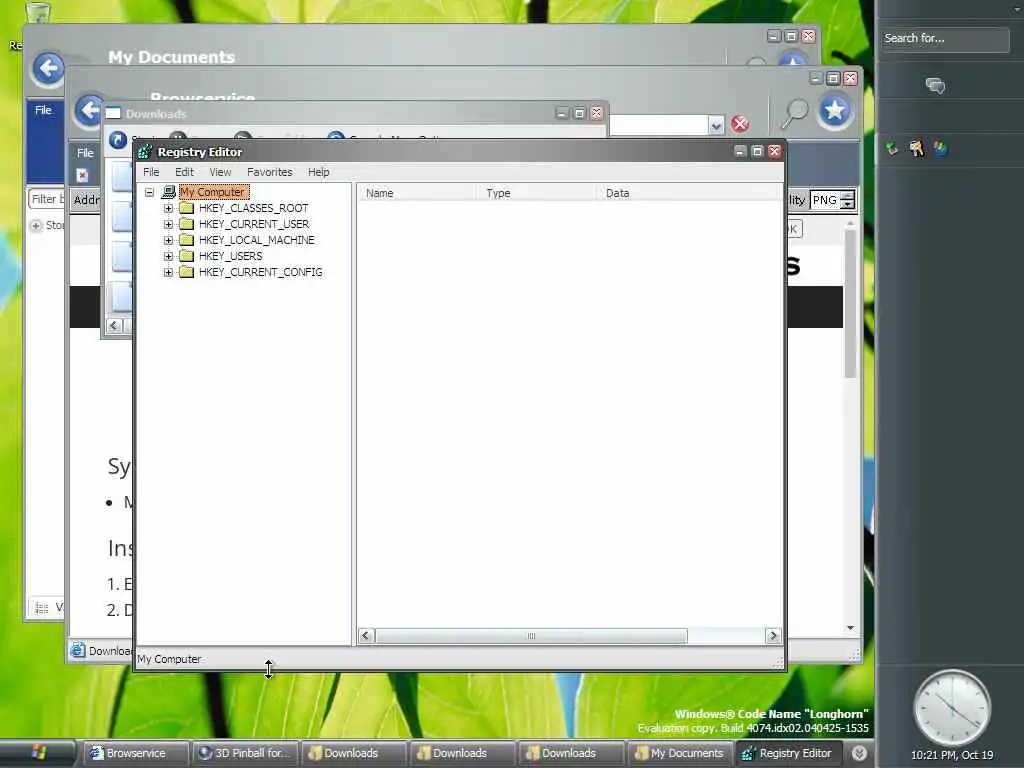Click the Name column header
The width and height of the screenshot is (1024, 768).
click(x=417, y=193)
